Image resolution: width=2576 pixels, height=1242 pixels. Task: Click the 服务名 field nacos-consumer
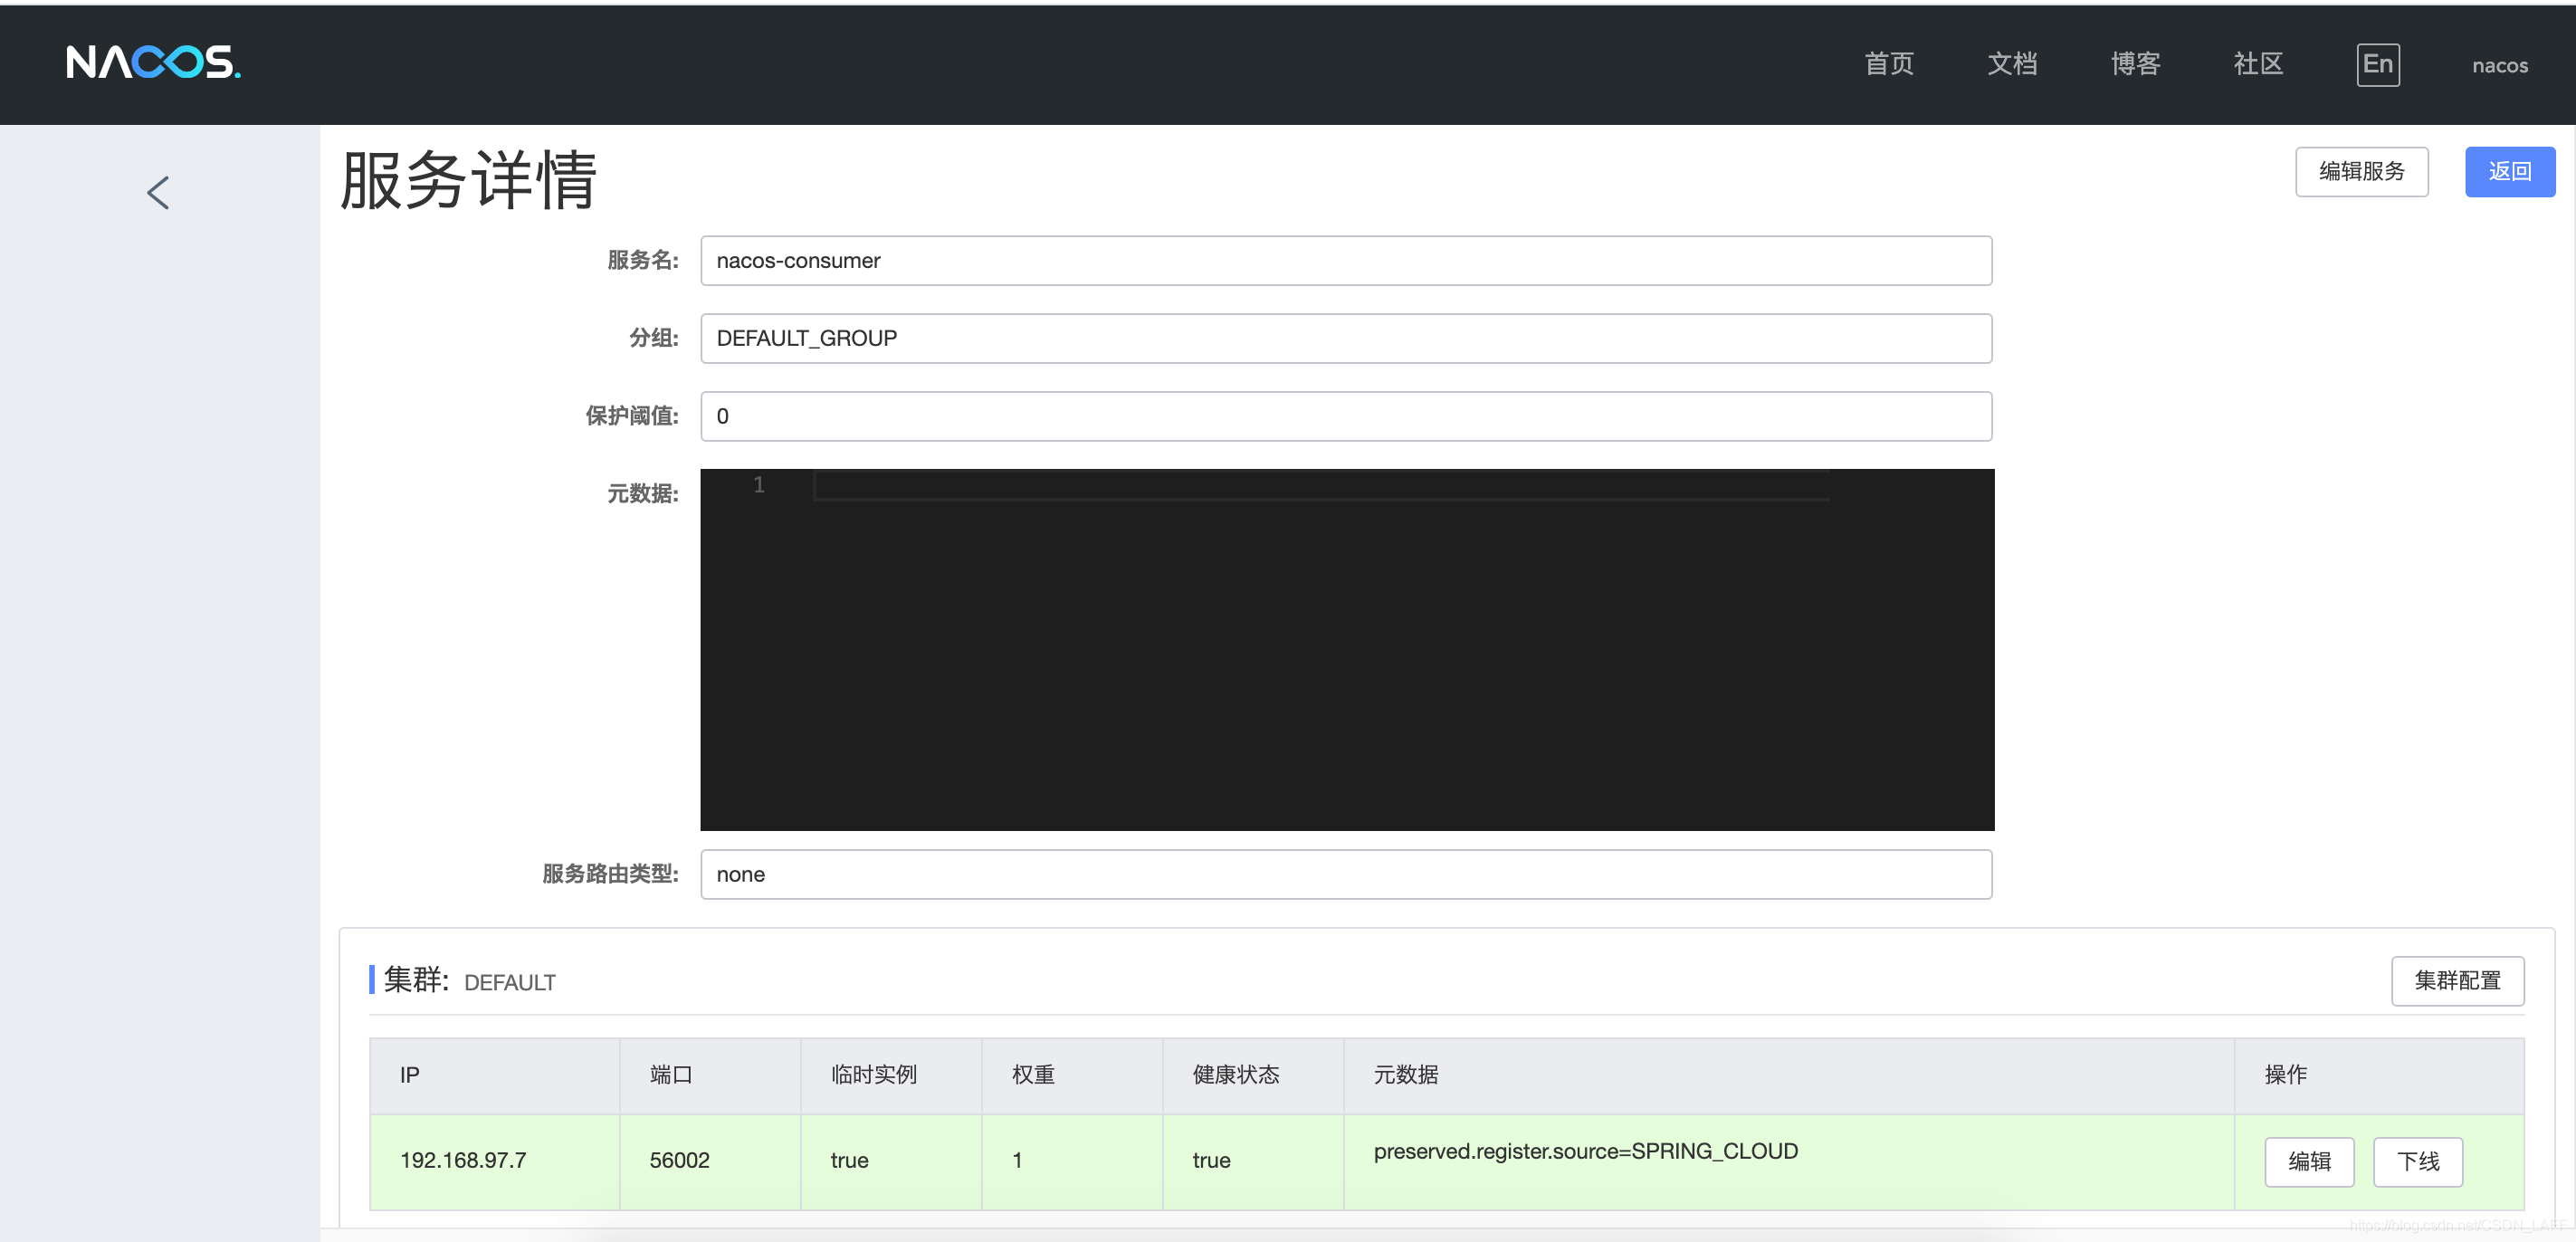point(1346,261)
